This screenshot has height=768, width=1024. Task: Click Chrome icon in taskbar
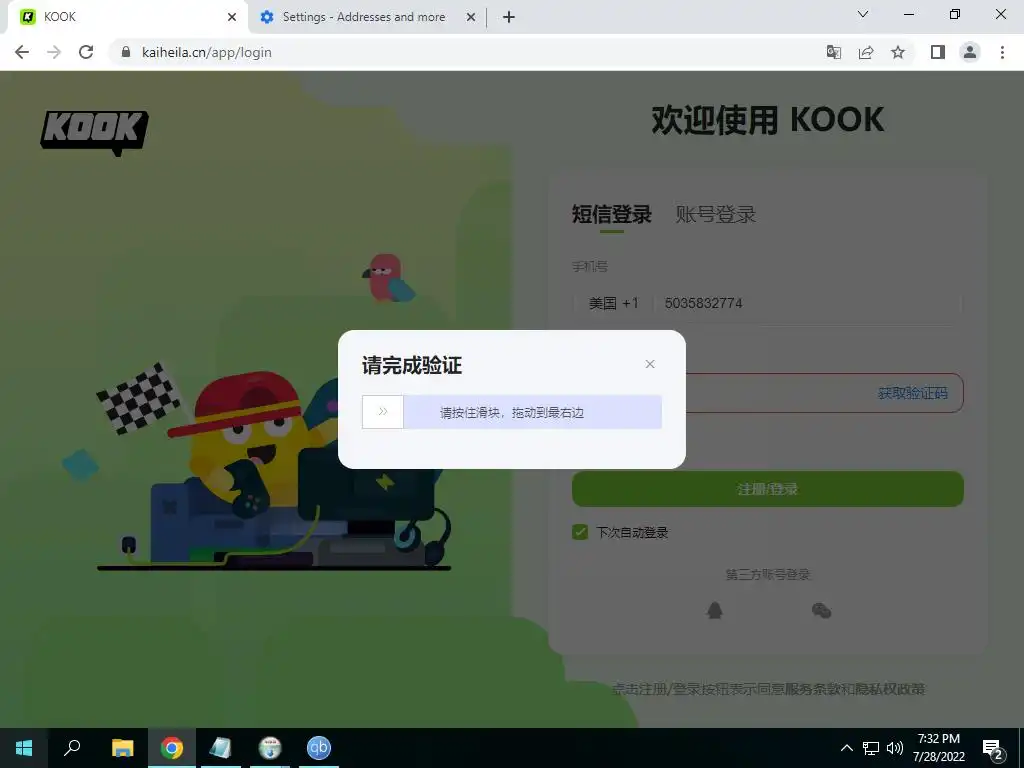[172, 748]
